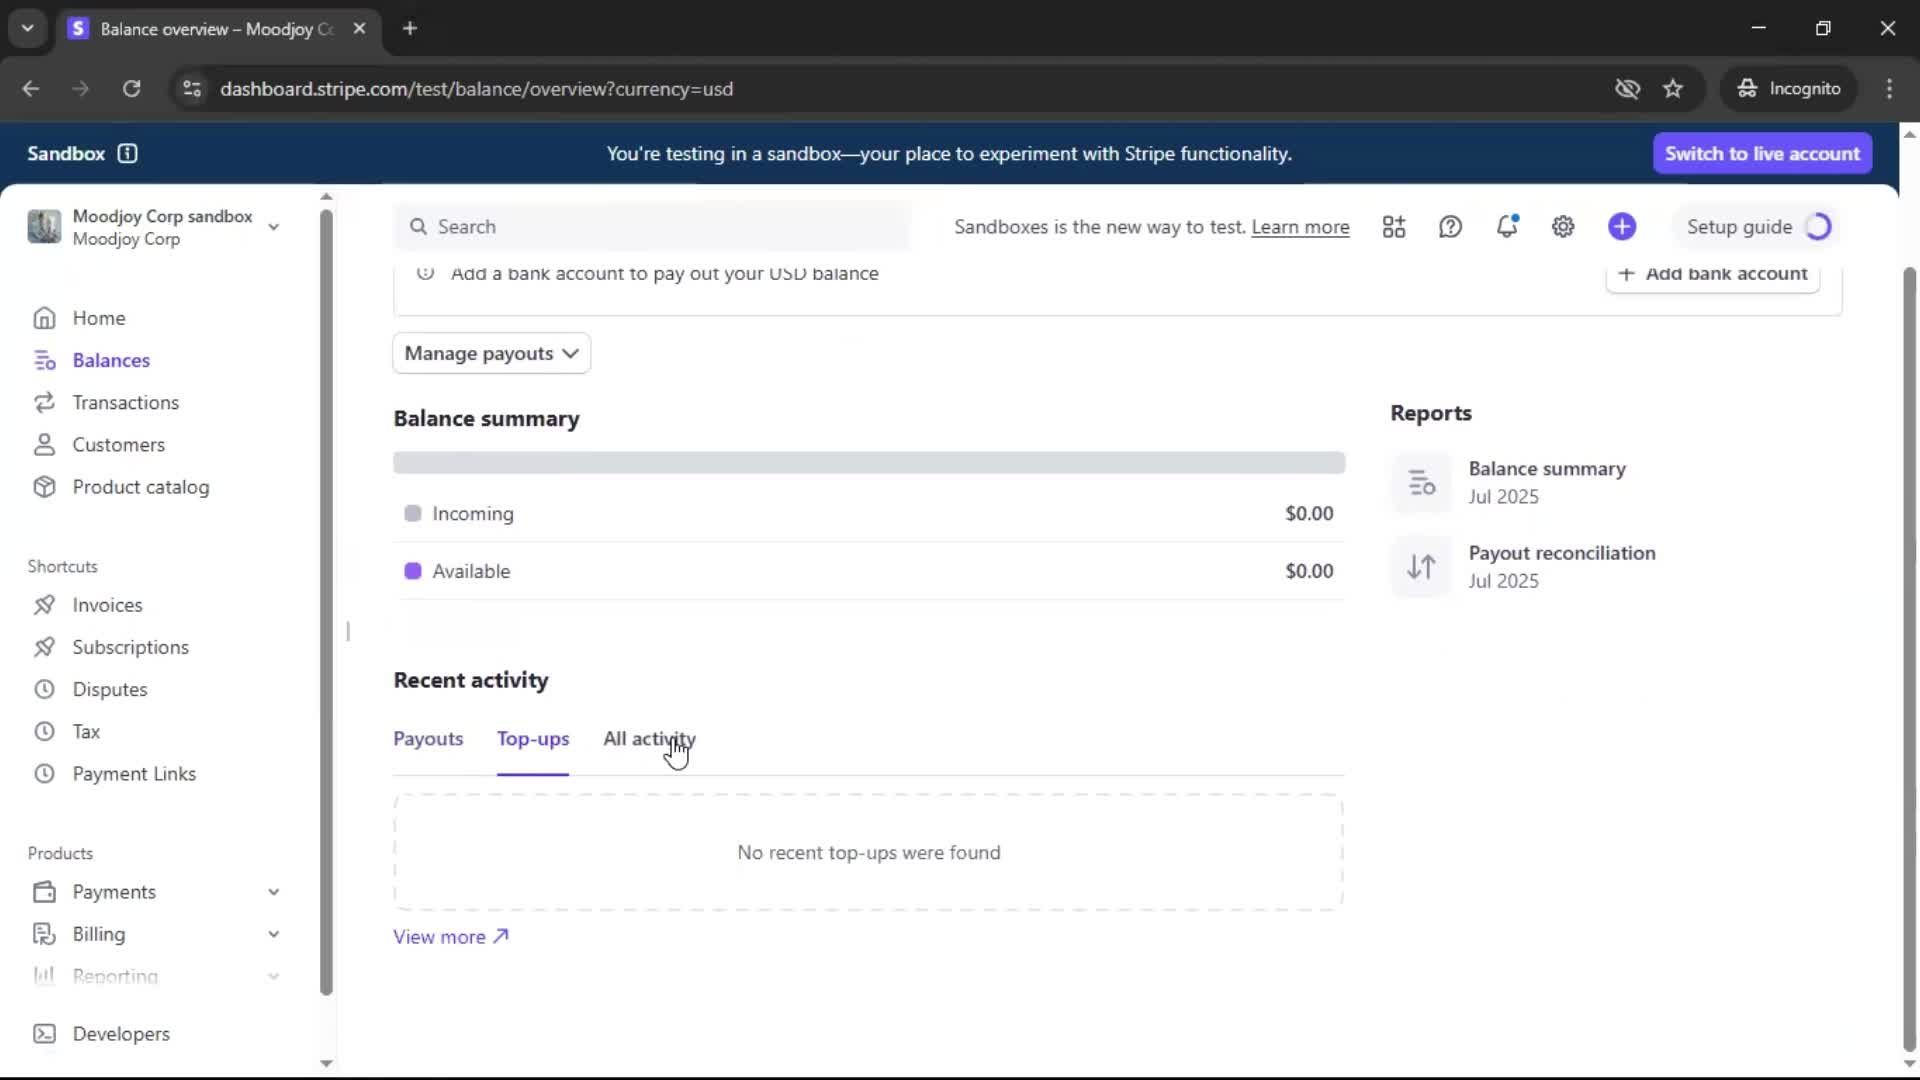Click the purple create plus icon
The image size is (1920, 1080).
[x=1622, y=227]
